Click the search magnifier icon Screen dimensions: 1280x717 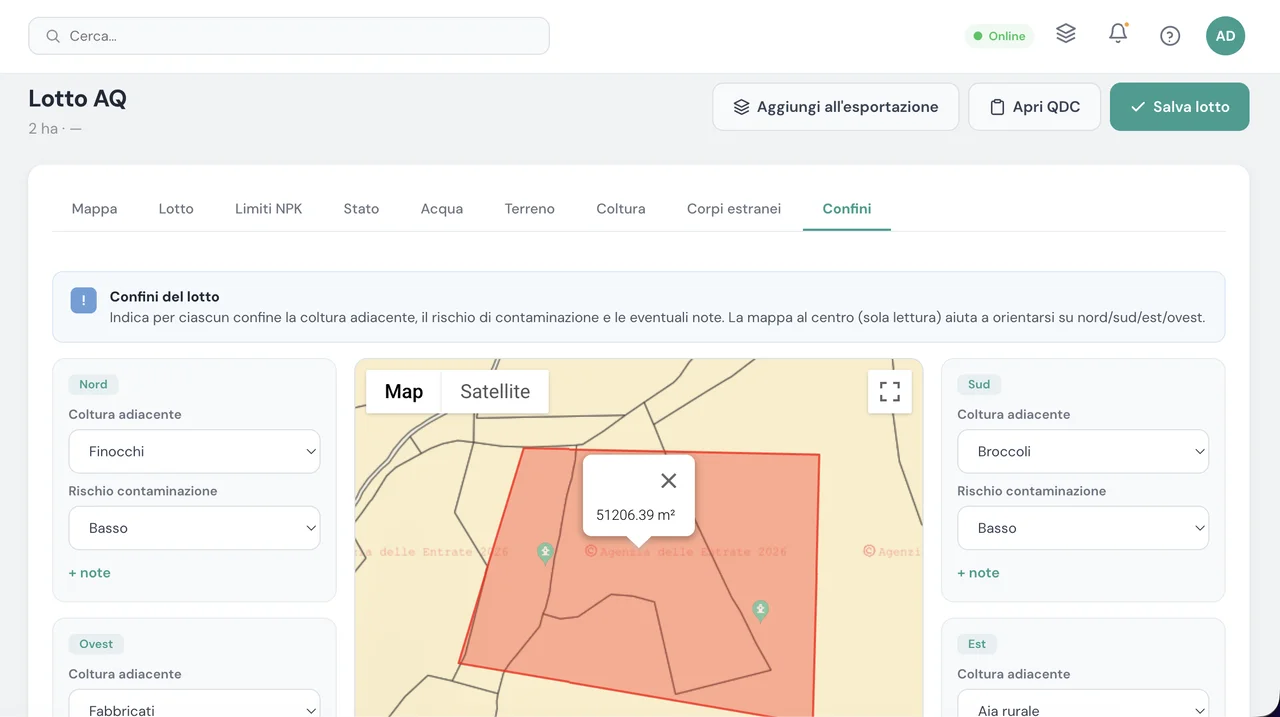point(53,36)
